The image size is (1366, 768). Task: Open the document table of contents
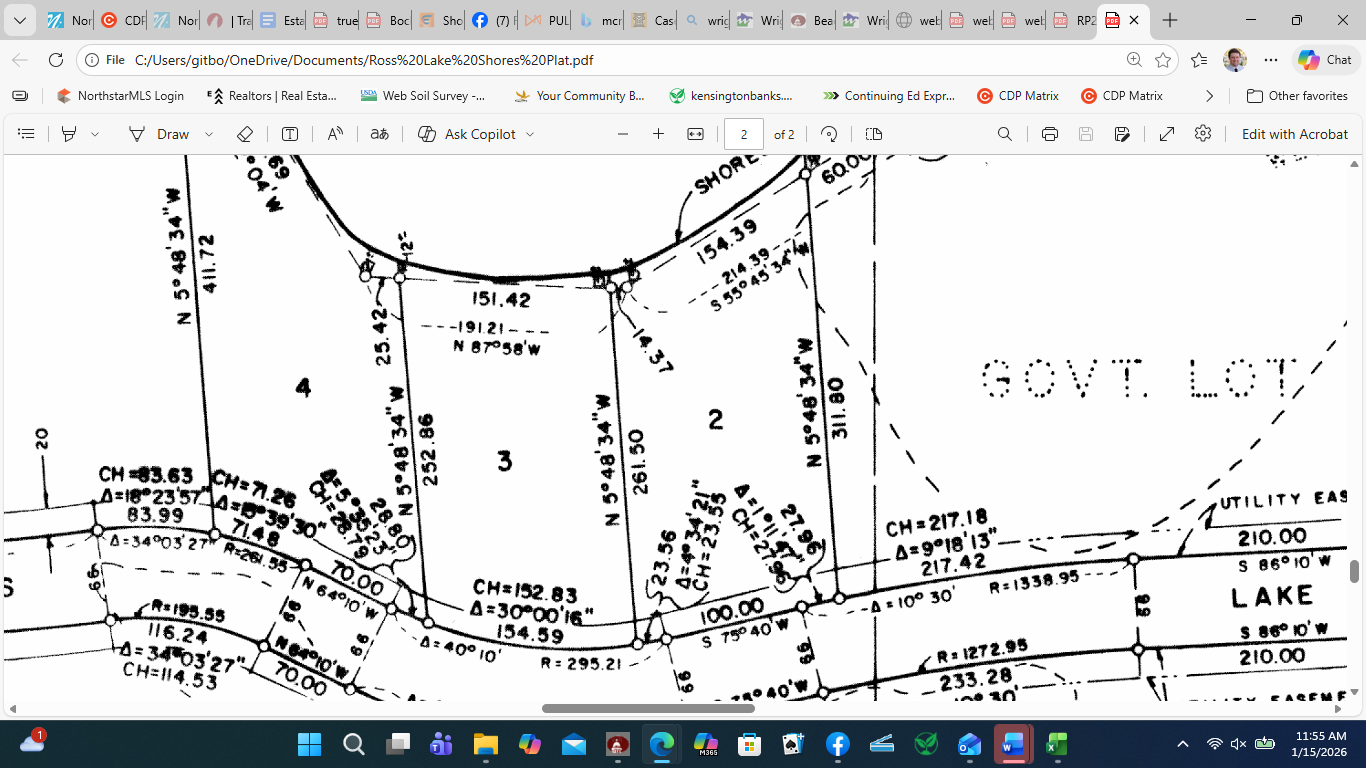[26, 133]
